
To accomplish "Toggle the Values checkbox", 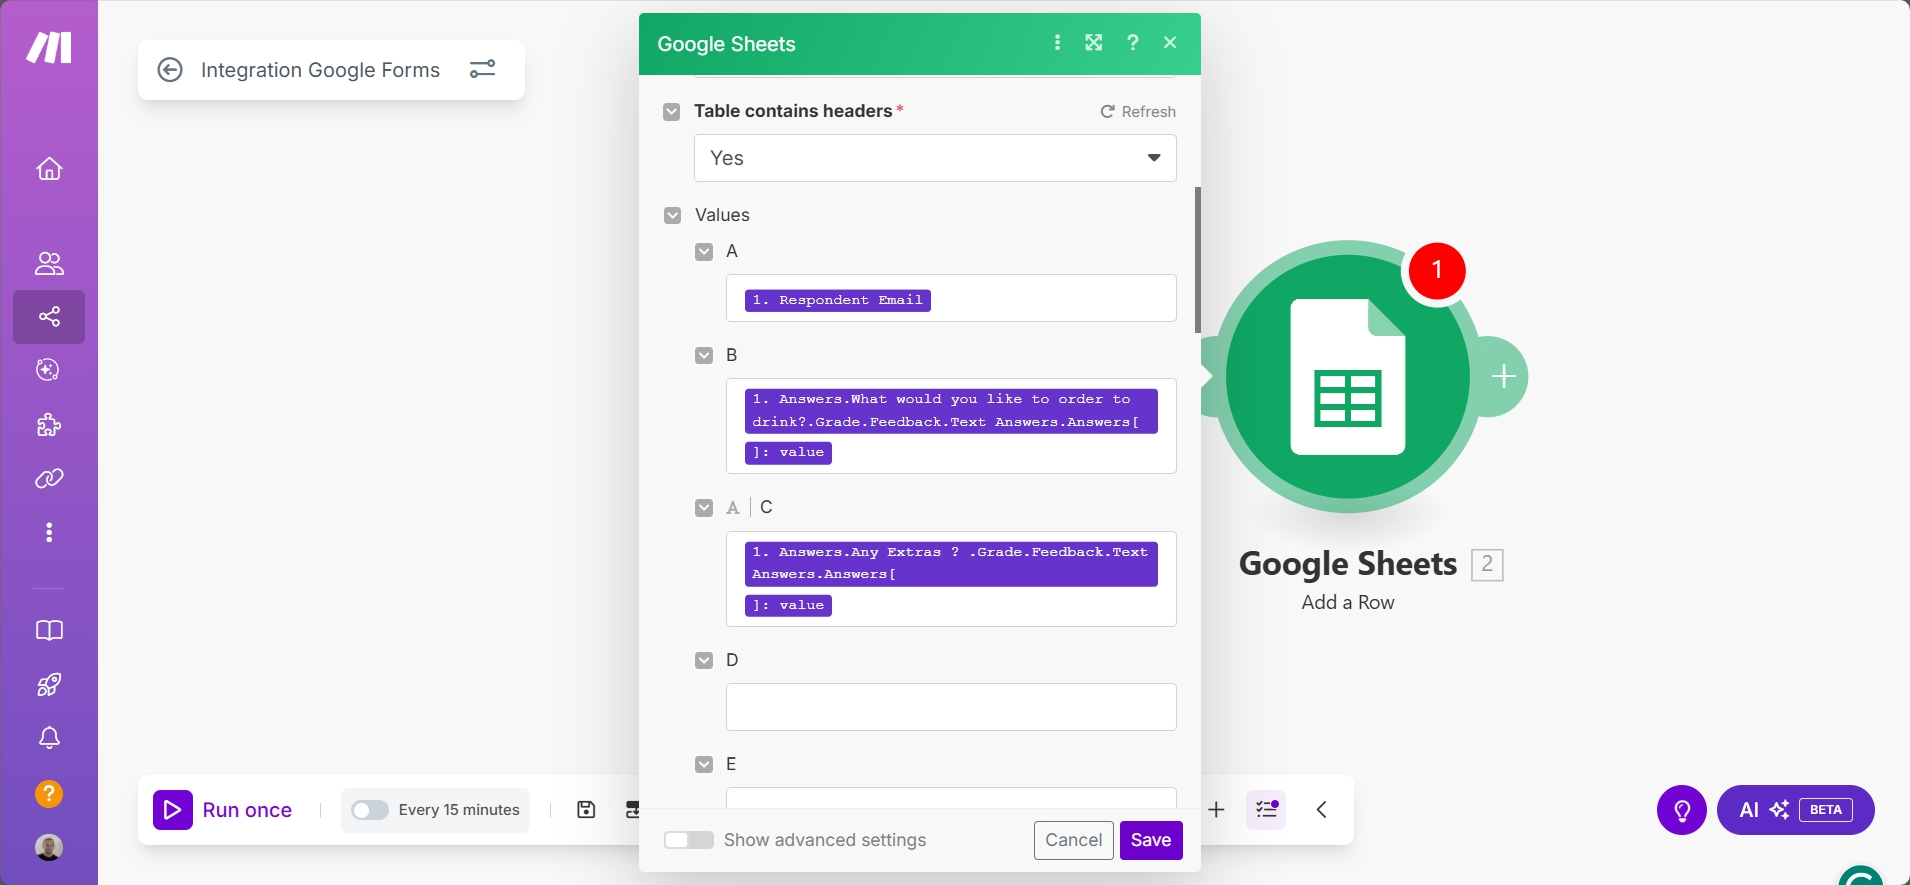I will pyautogui.click(x=672, y=215).
